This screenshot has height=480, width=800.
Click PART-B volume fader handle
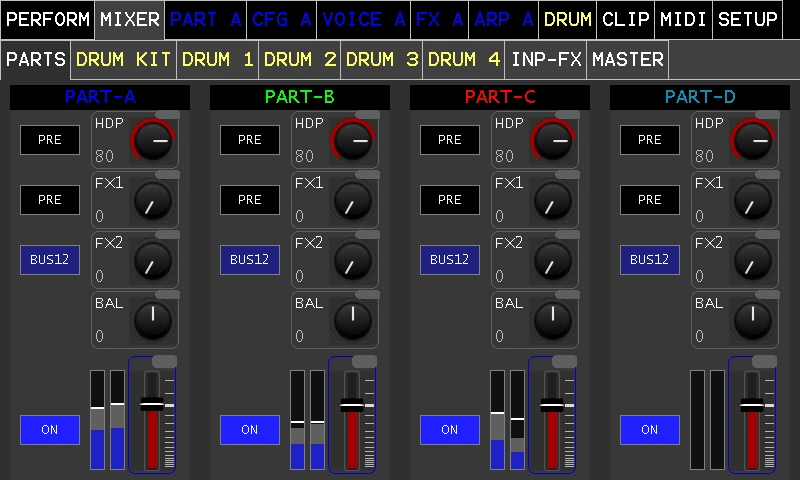tap(352, 405)
